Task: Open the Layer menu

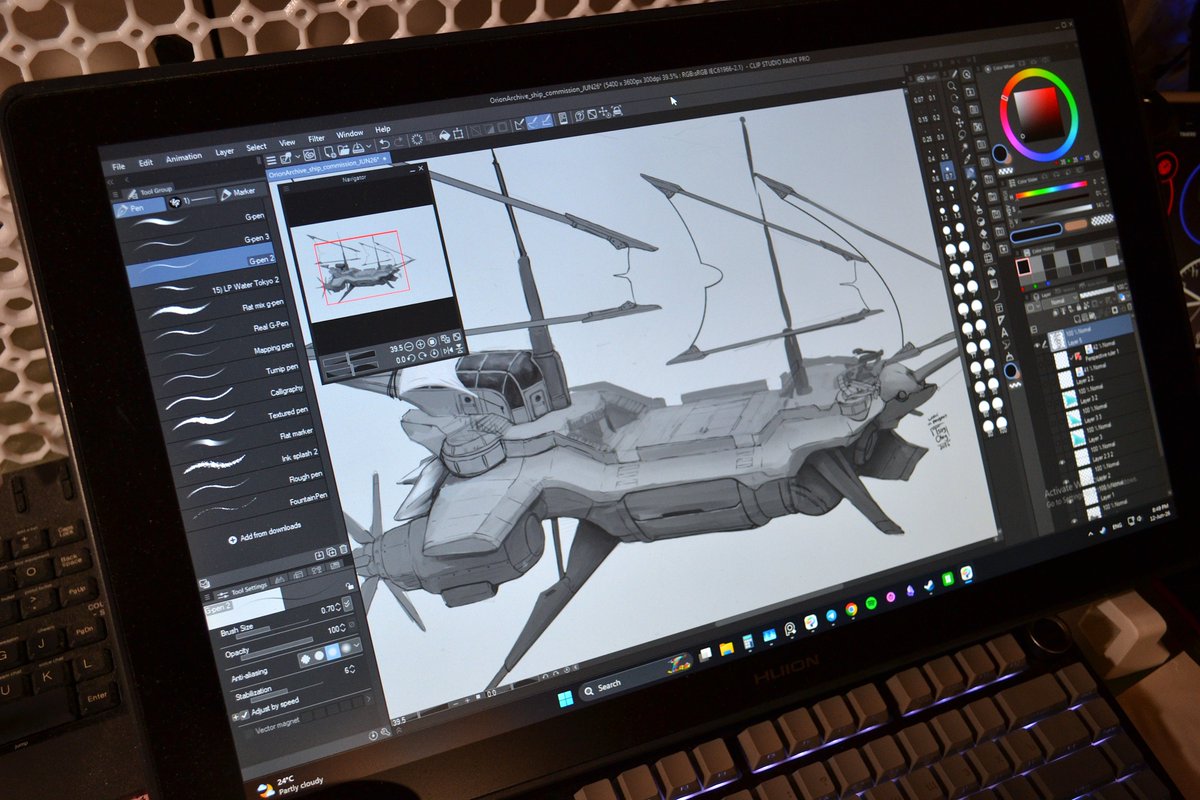Action: [225, 152]
